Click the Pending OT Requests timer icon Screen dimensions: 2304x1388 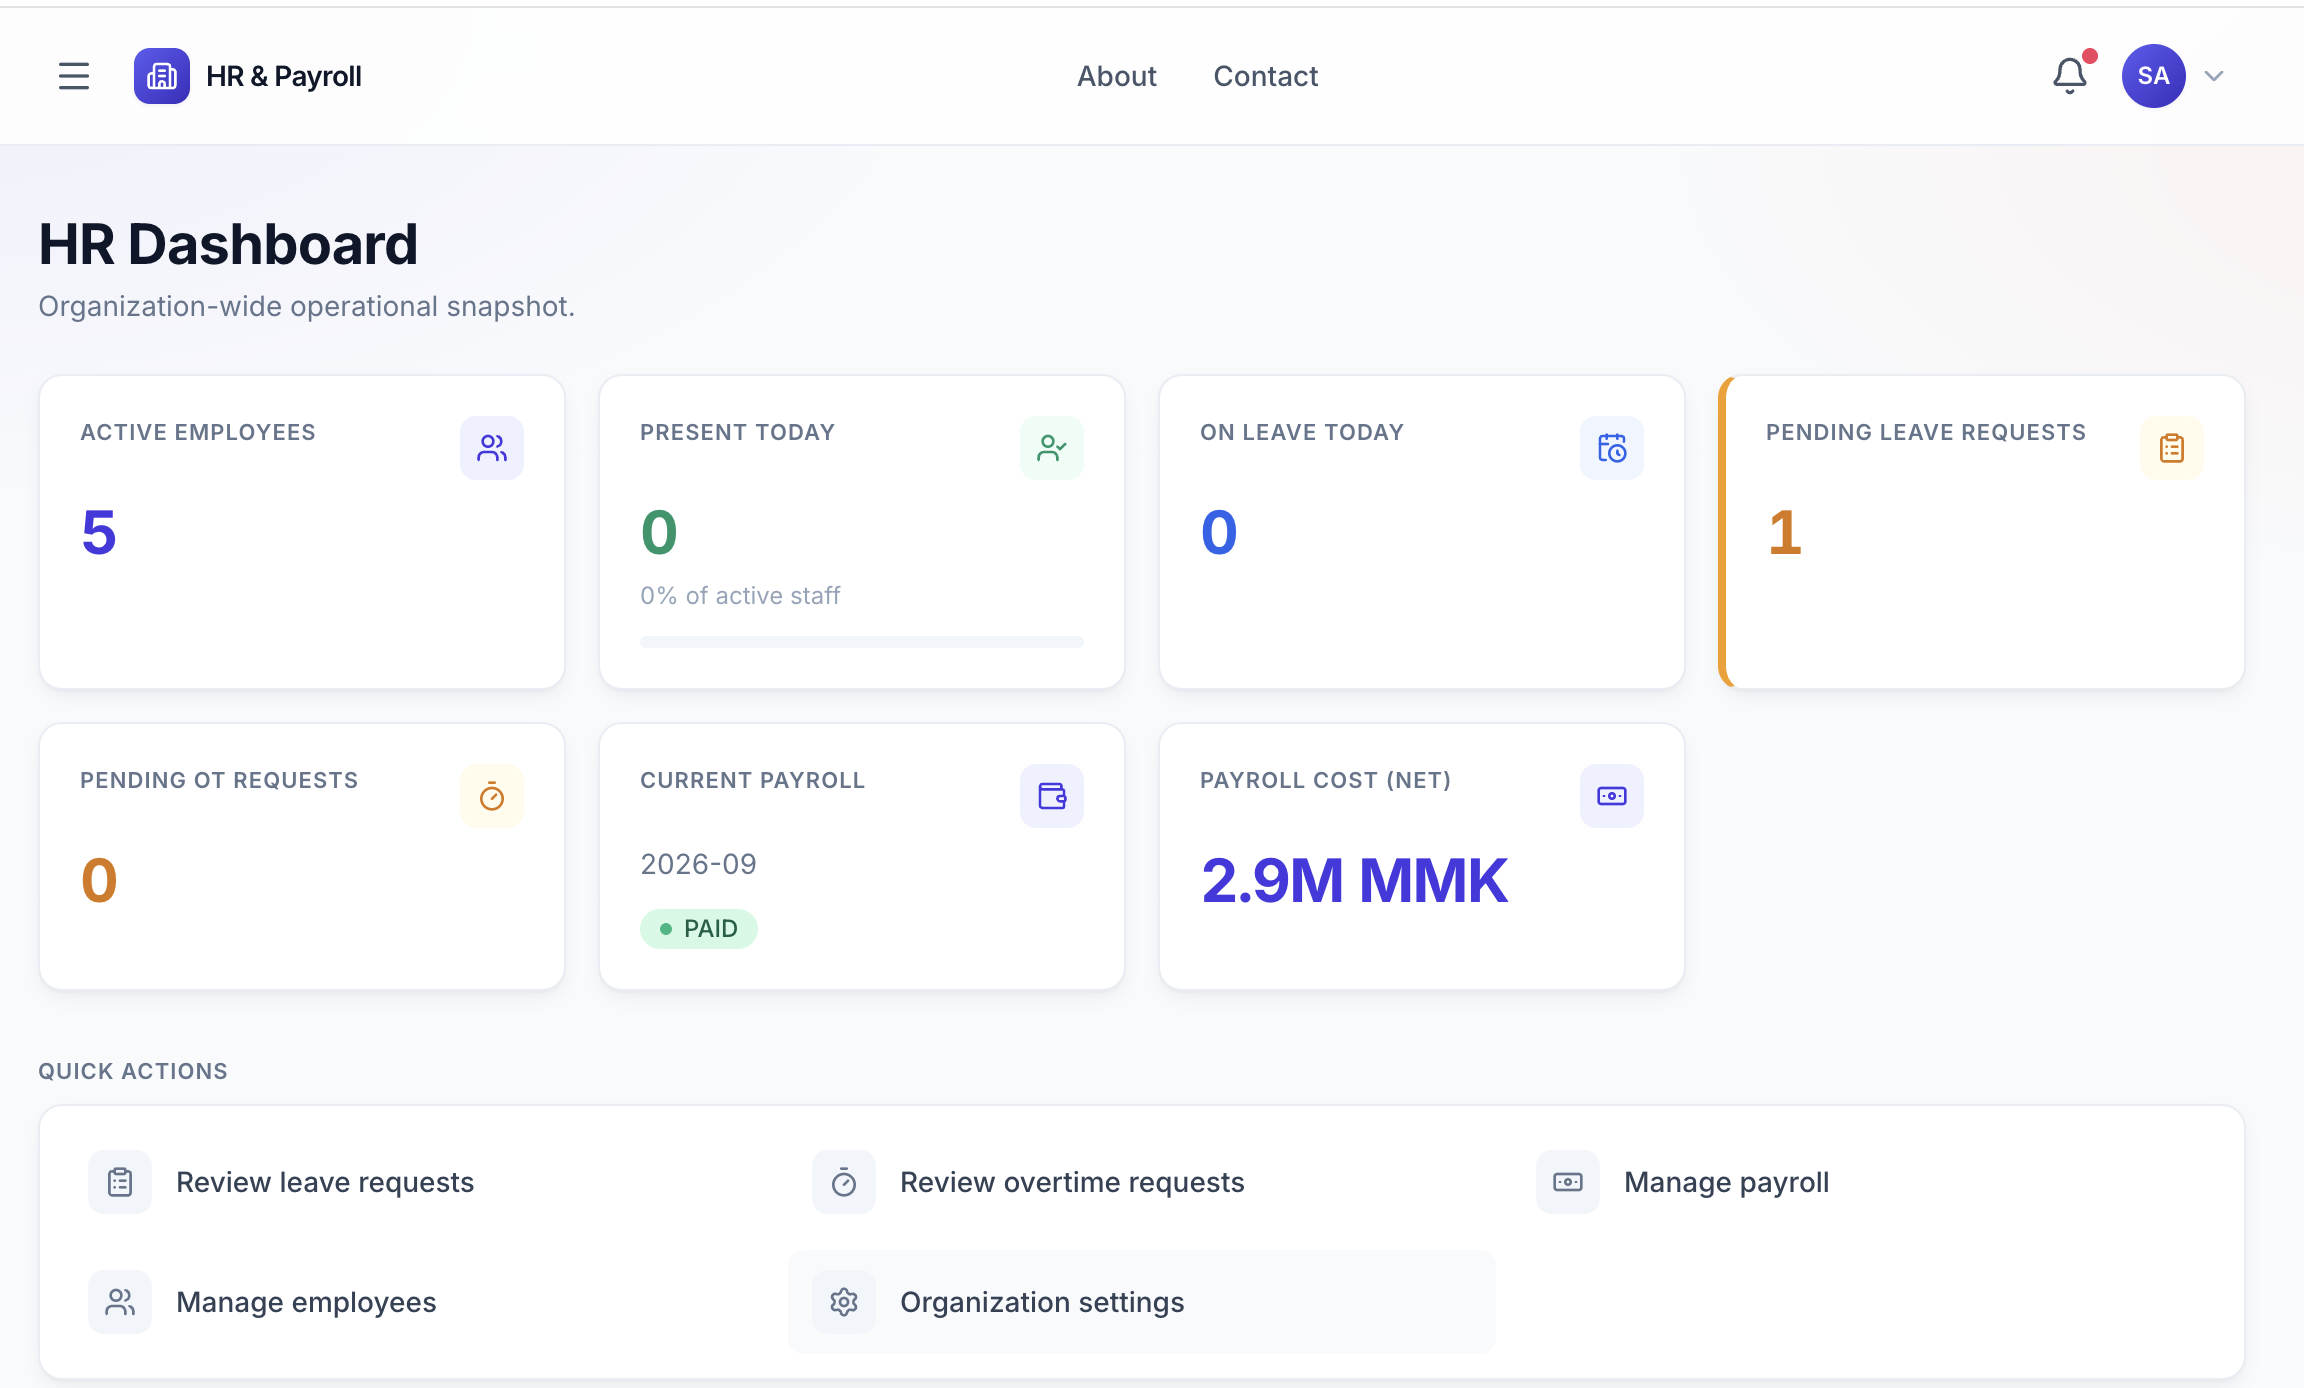coord(492,796)
